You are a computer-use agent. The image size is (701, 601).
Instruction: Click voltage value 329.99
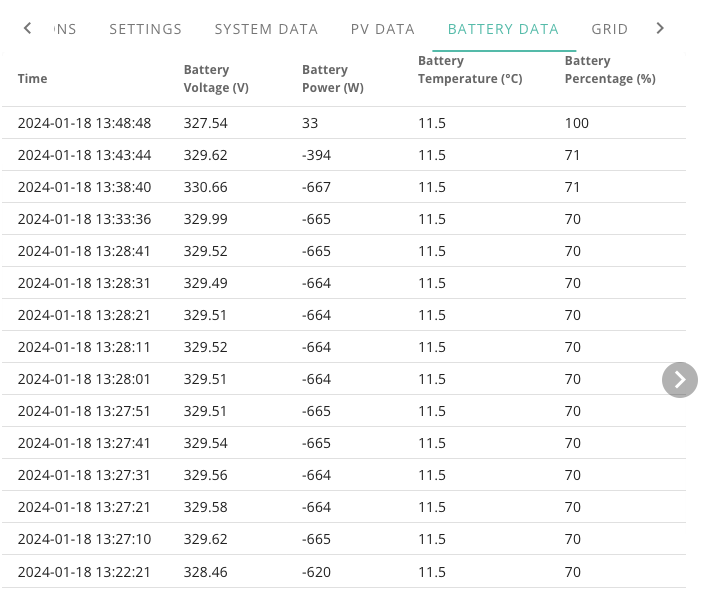coord(205,219)
